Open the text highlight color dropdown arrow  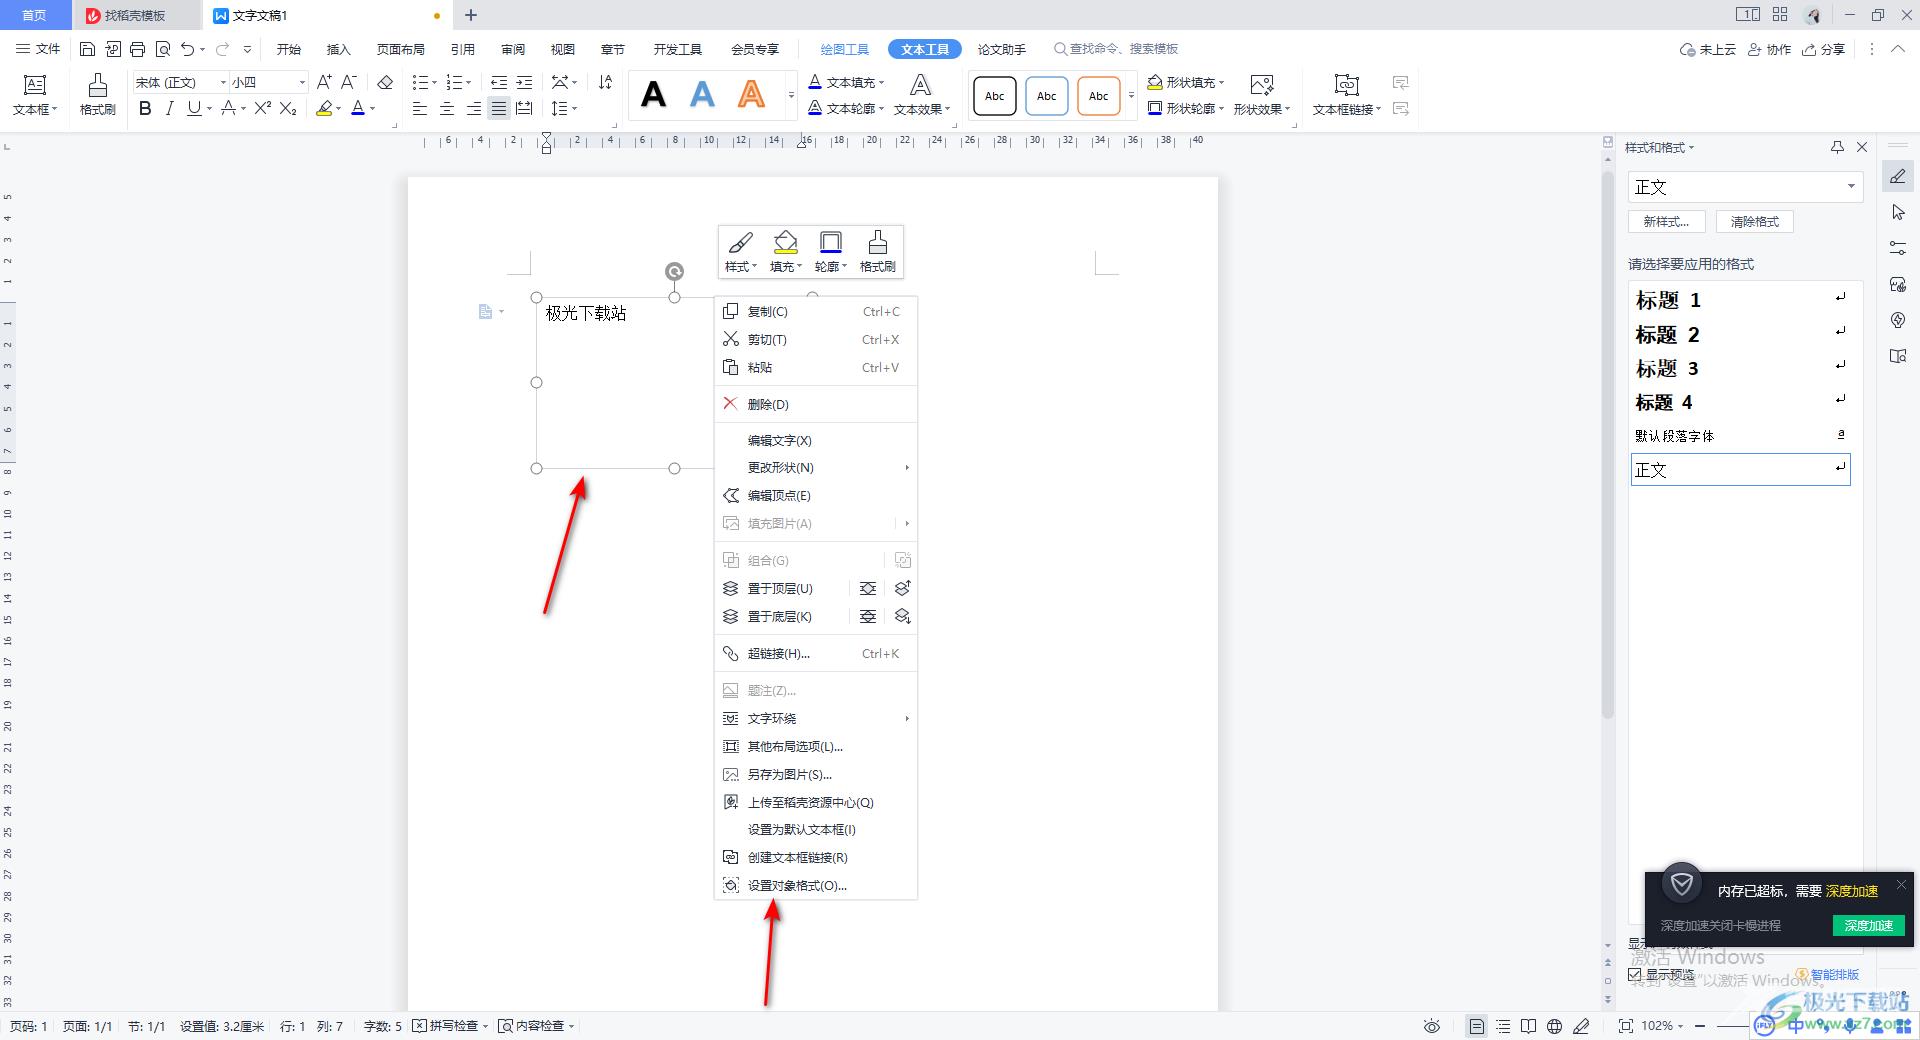(x=338, y=109)
